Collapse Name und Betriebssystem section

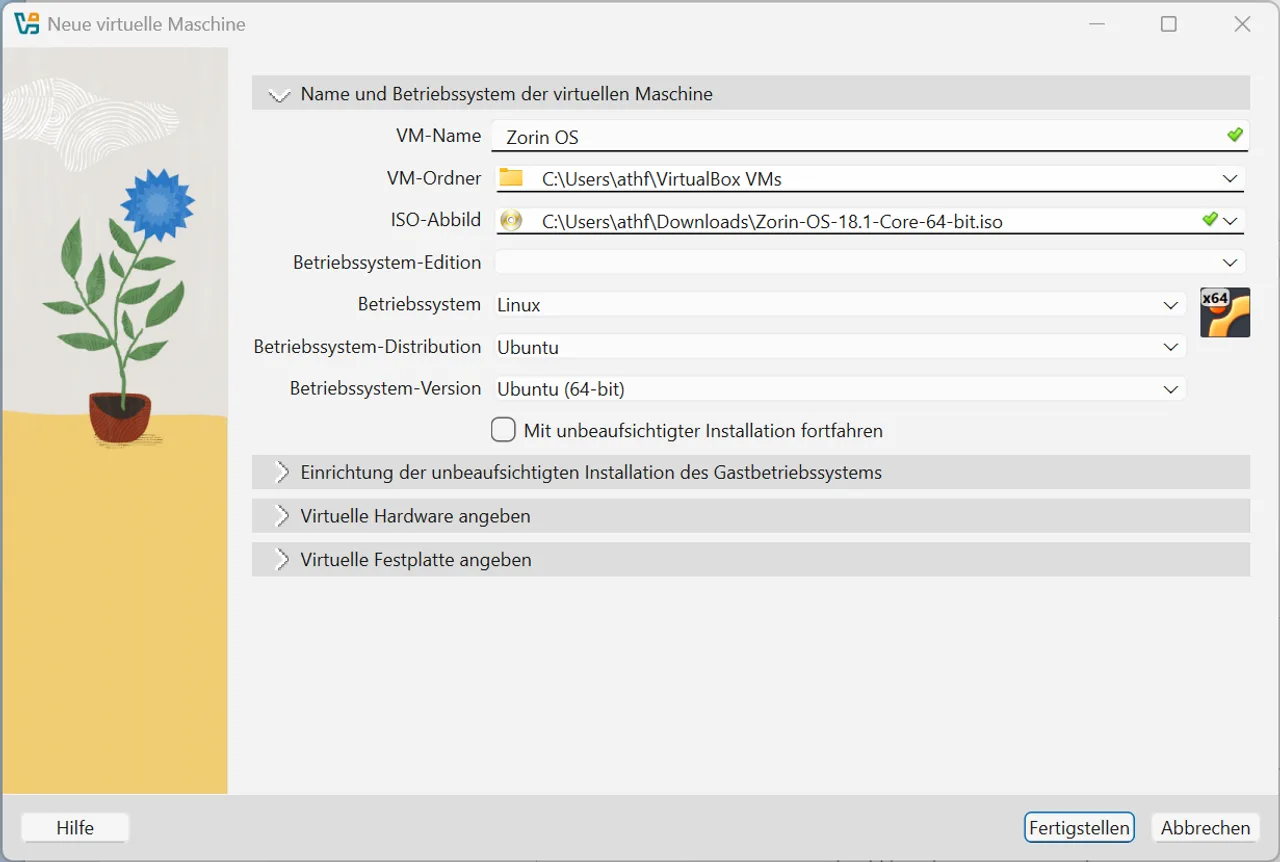tap(751, 94)
